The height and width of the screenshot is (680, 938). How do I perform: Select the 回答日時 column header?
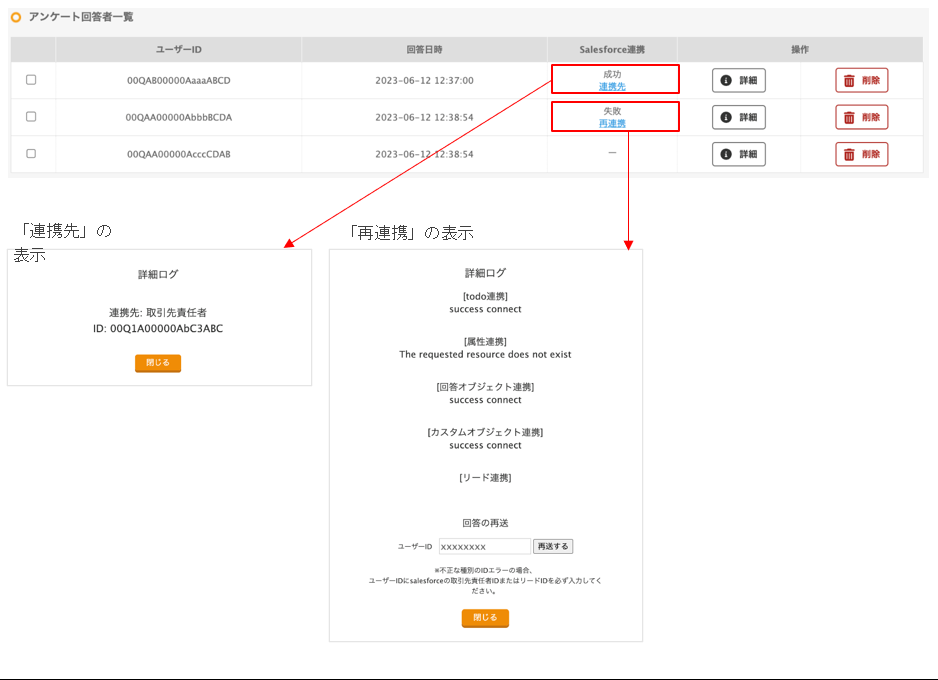pos(424,50)
